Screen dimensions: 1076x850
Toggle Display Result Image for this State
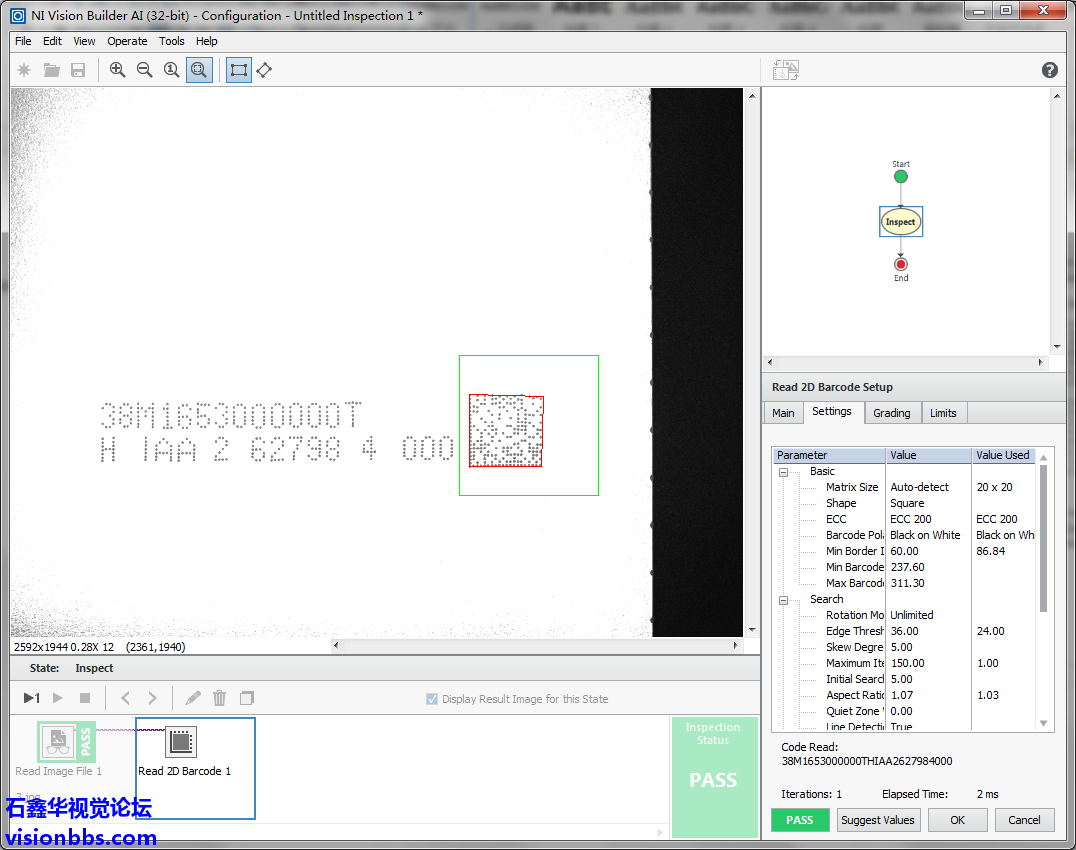pos(432,699)
